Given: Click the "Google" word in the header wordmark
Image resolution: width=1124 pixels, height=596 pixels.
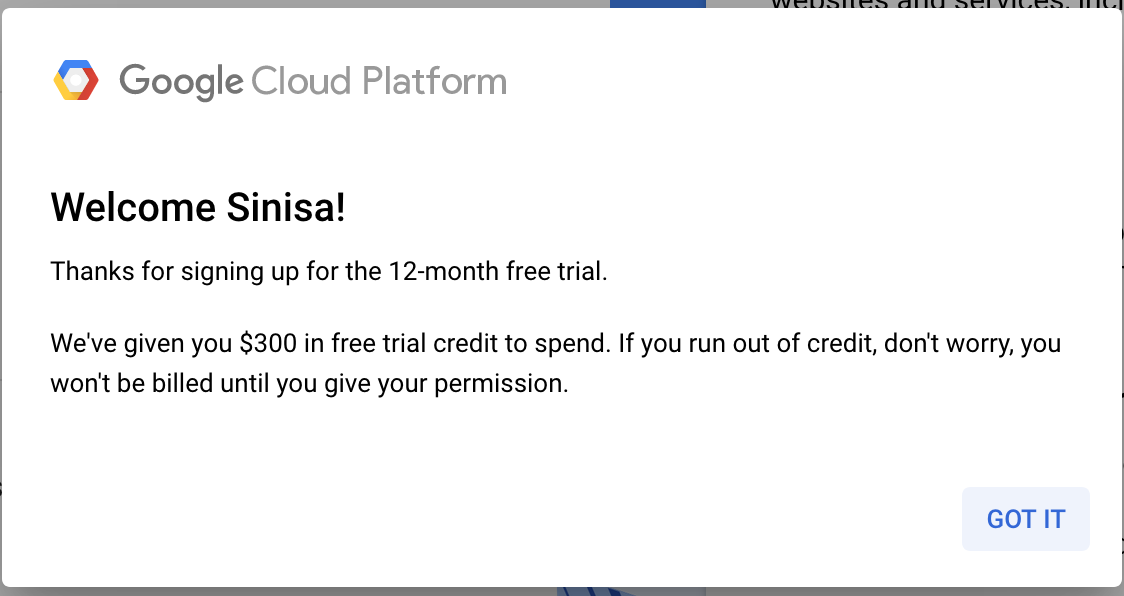Looking at the screenshot, I should click(181, 81).
